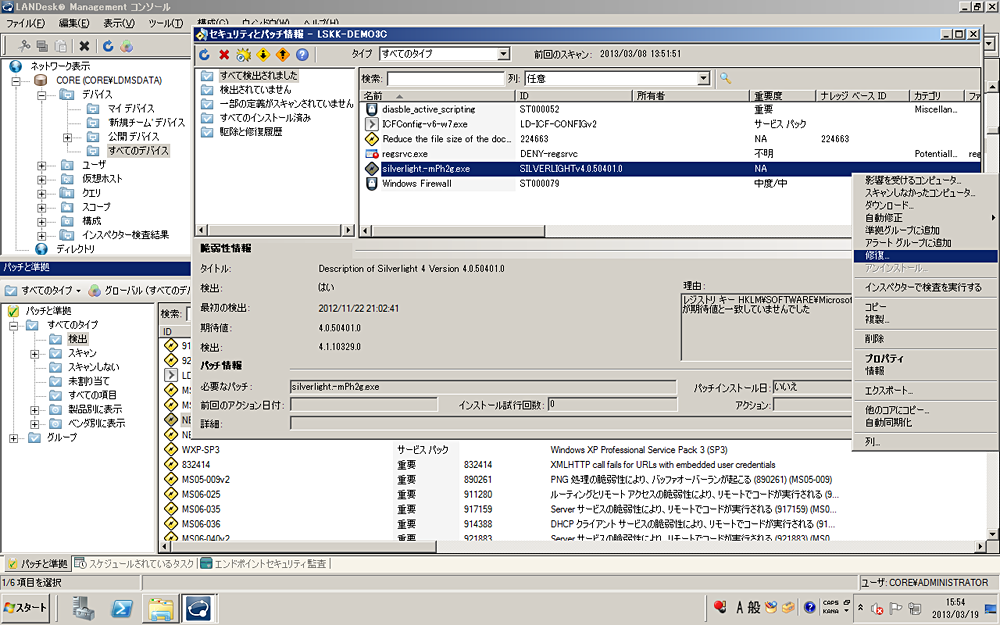
Task: Click the スタート start button
Action: click(x=26, y=608)
